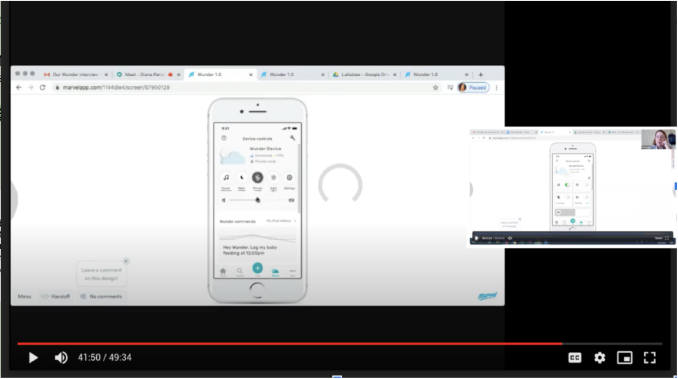
Task: Mute the inset video's volume icon
Action: [510, 238]
